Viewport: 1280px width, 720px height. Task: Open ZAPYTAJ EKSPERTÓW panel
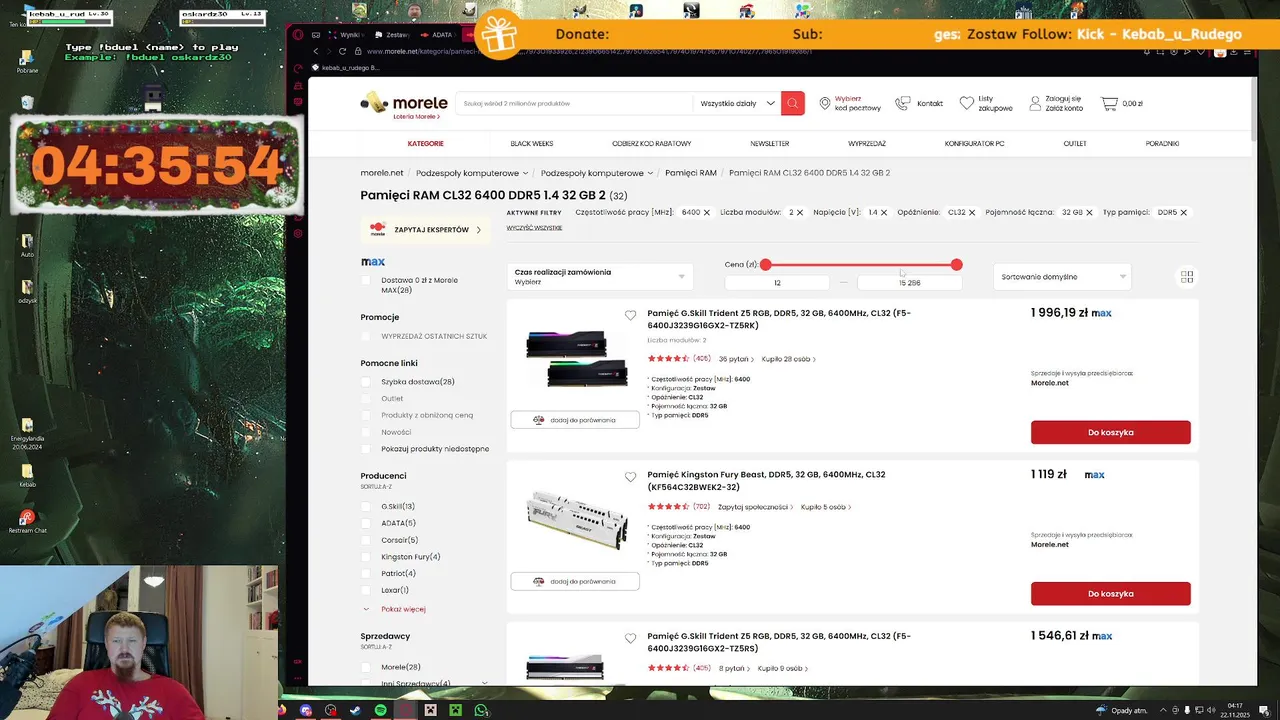(x=426, y=230)
